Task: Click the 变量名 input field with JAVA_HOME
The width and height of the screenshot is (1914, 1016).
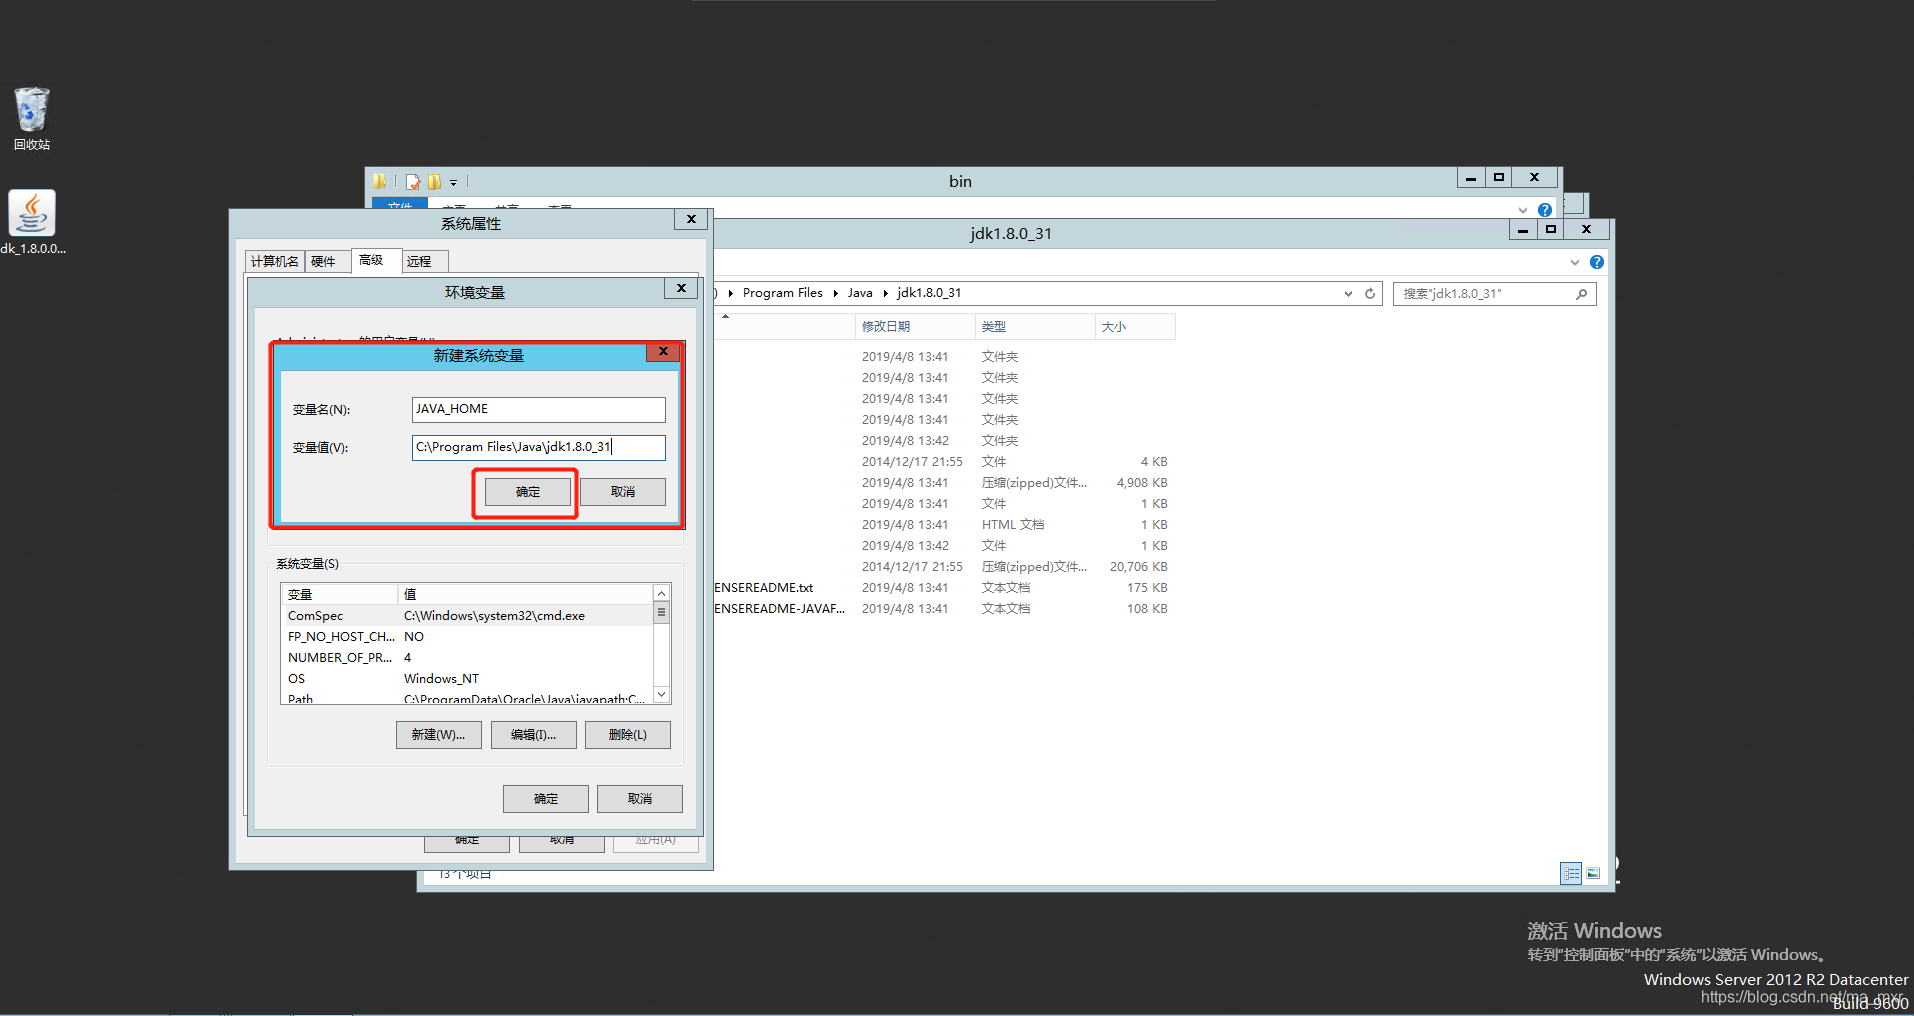Action: click(538, 409)
